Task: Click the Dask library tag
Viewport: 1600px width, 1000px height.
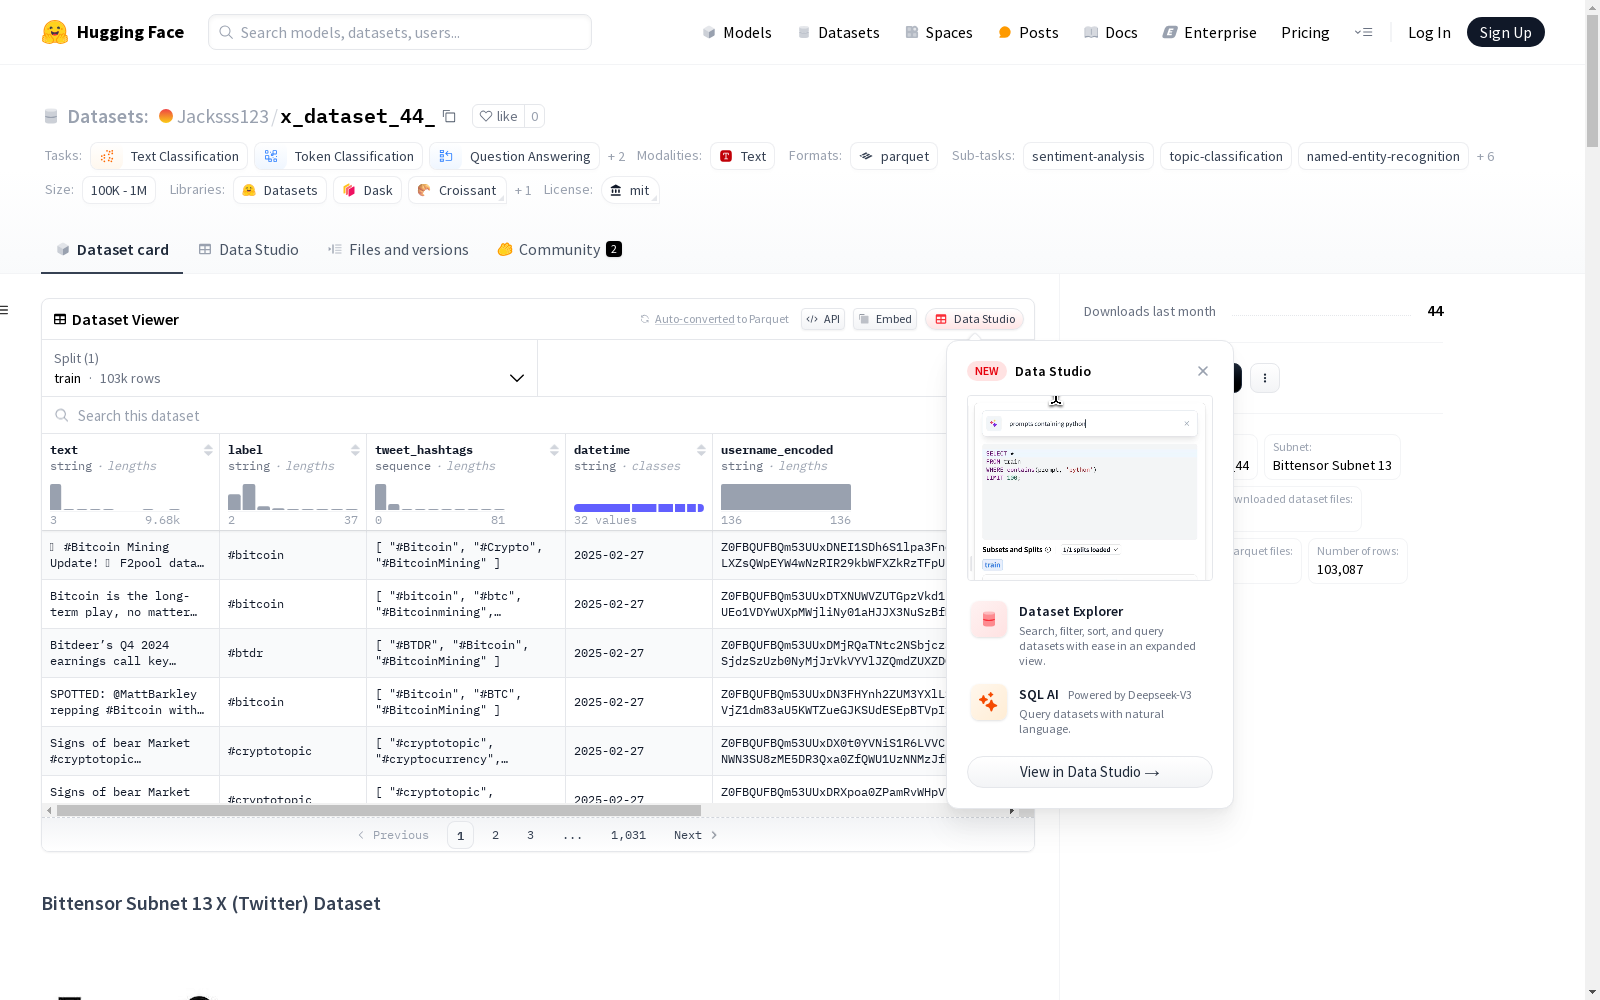Action: click(367, 190)
